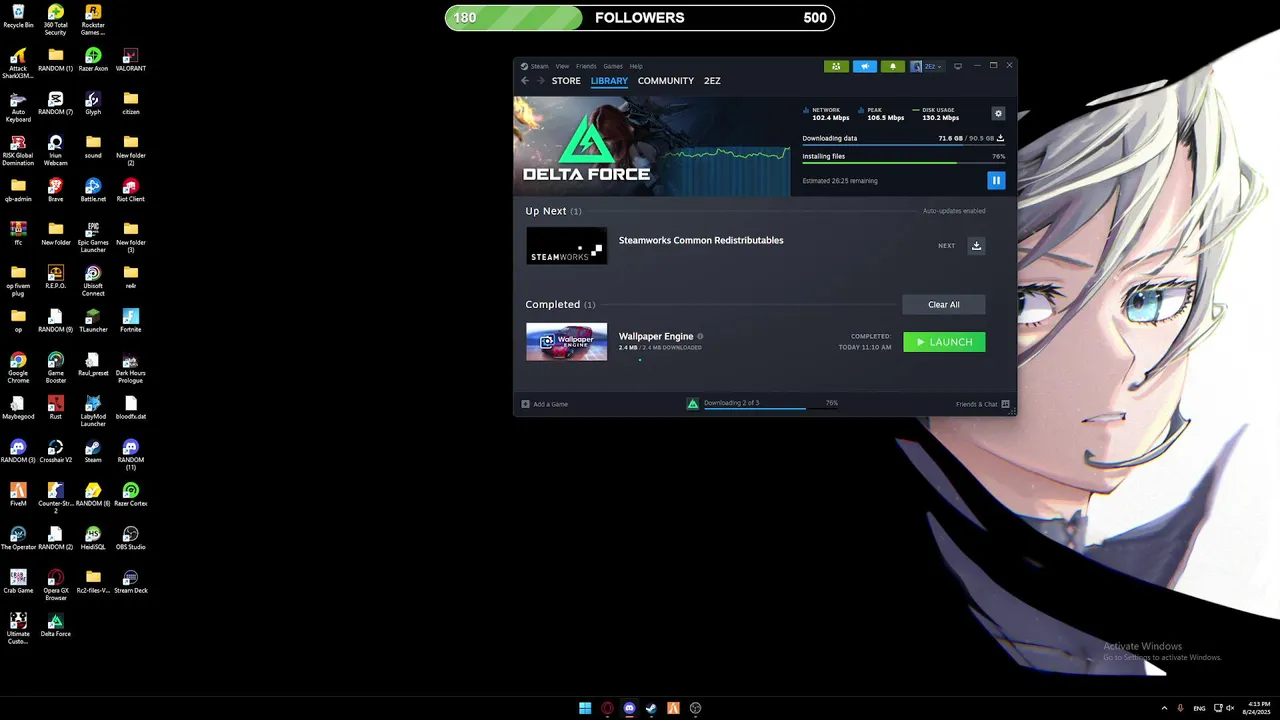Go back with Steam's left arrow
This screenshot has height=720, width=1280.
(525, 81)
